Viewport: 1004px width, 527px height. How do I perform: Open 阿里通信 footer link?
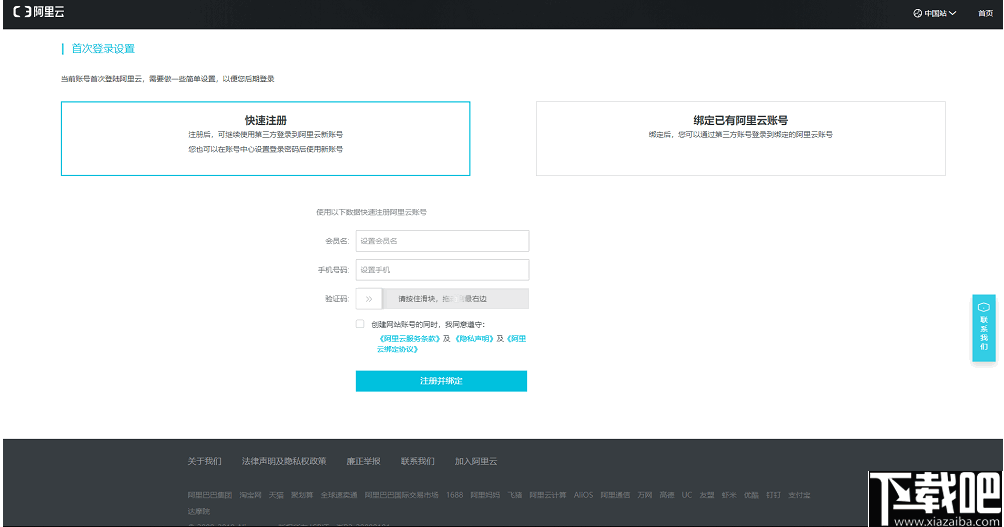615,495
